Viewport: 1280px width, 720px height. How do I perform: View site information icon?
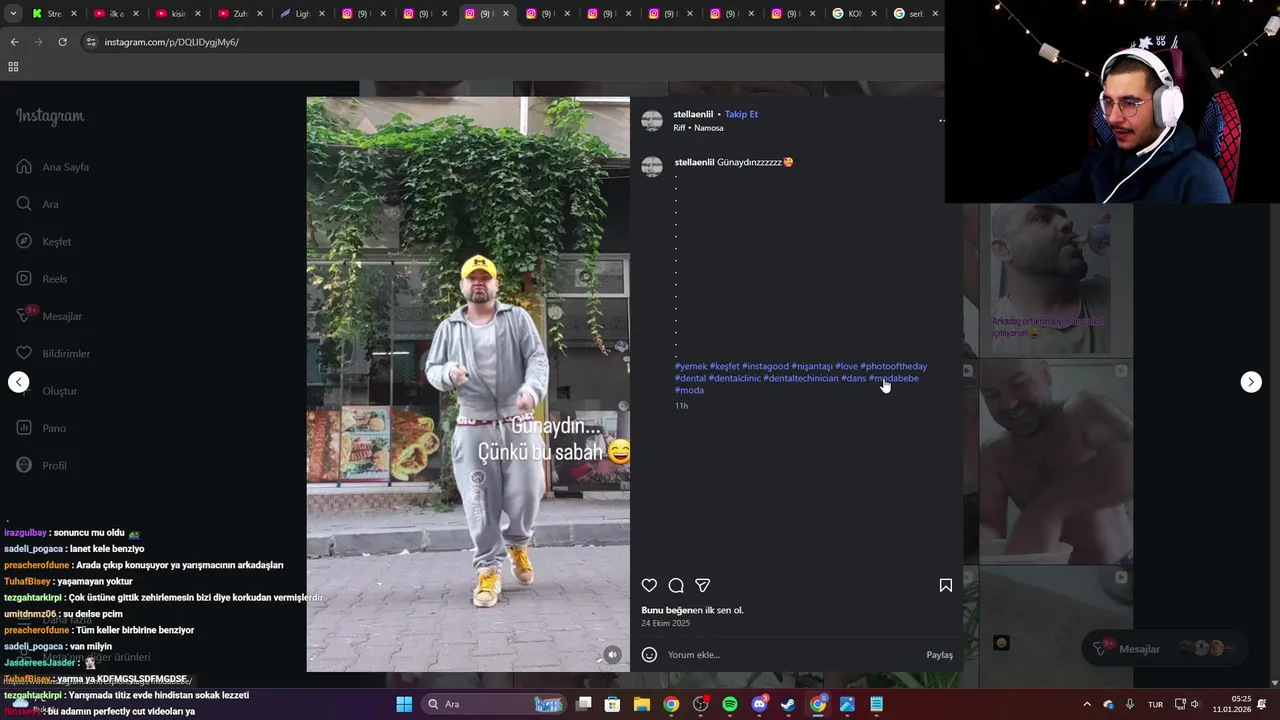(x=91, y=42)
